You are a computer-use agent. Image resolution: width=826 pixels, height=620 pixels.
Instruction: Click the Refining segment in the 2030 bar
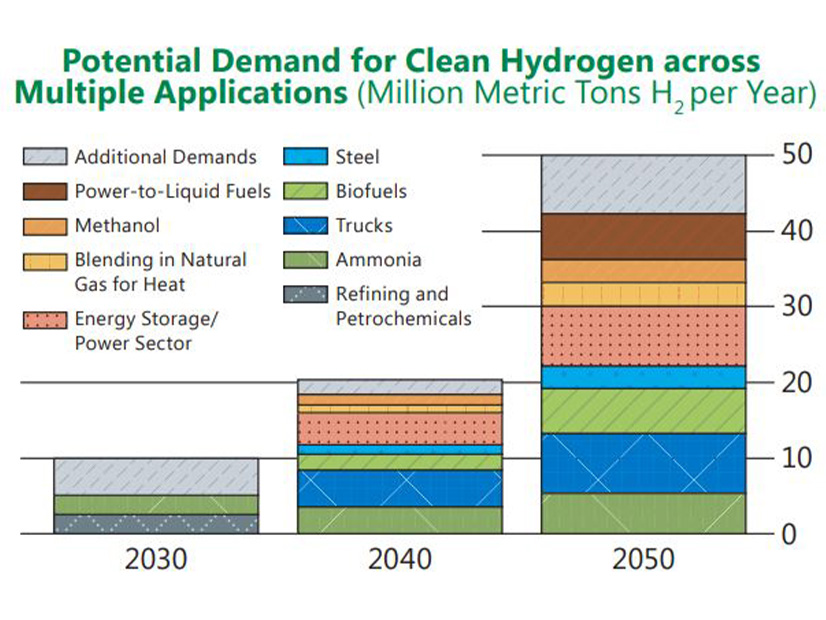coord(155,524)
